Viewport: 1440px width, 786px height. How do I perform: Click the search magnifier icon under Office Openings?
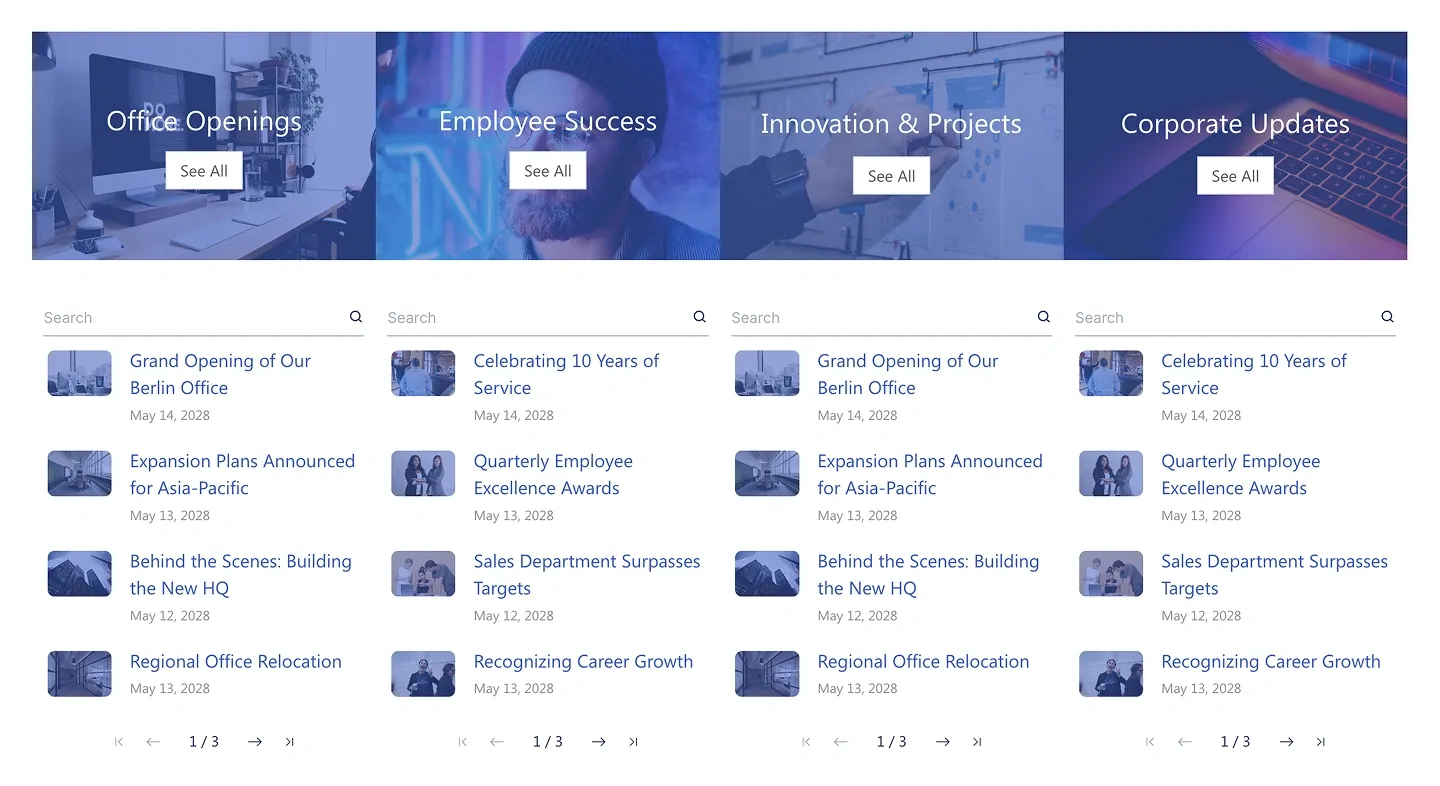(356, 317)
